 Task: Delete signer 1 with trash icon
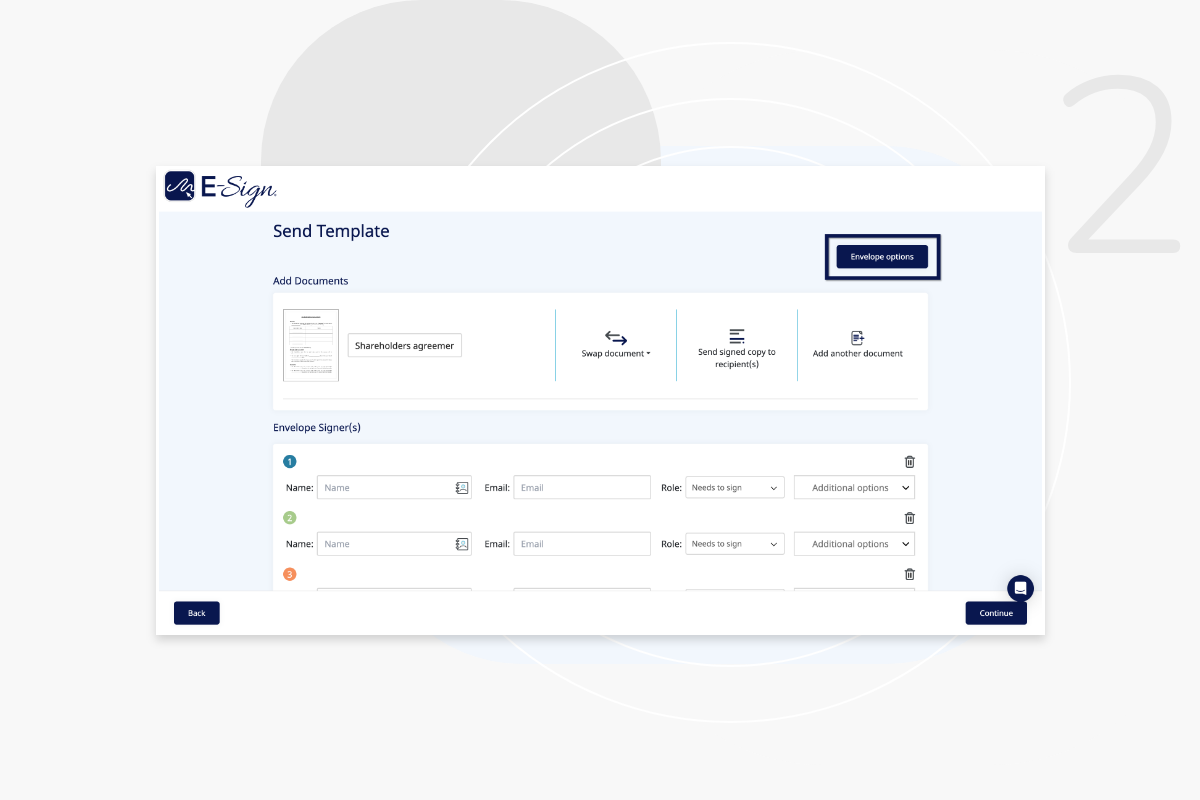point(909,461)
